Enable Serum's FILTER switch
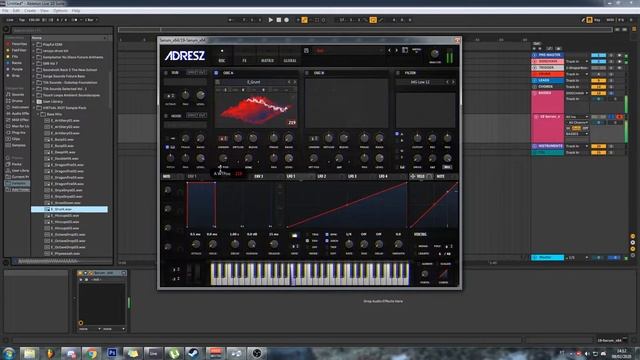This screenshot has width=640, height=360. point(398,73)
